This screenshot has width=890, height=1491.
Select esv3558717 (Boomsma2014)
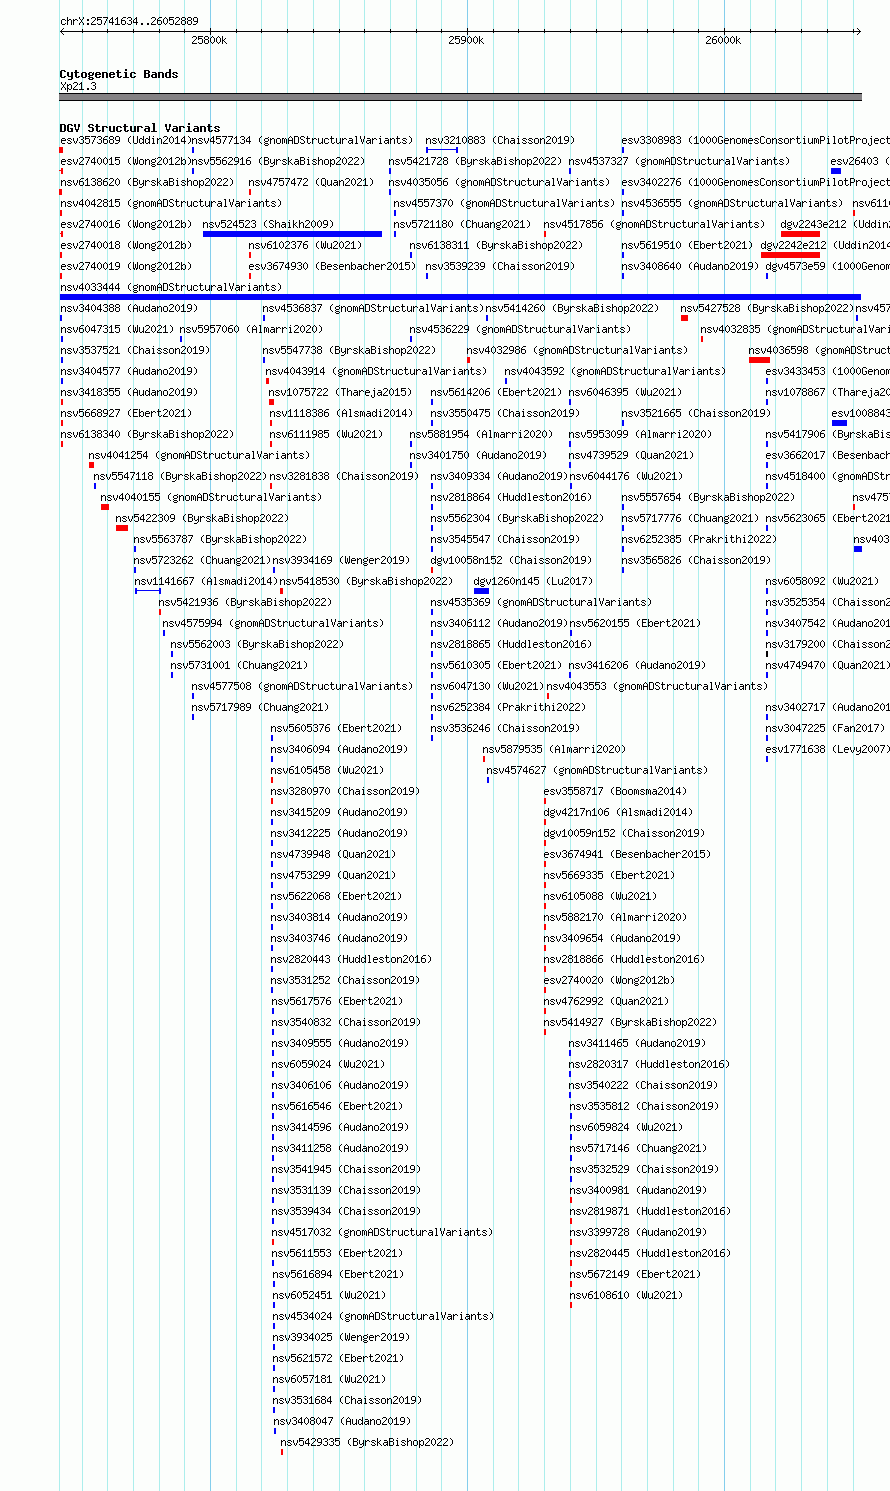[x=615, y=791]
